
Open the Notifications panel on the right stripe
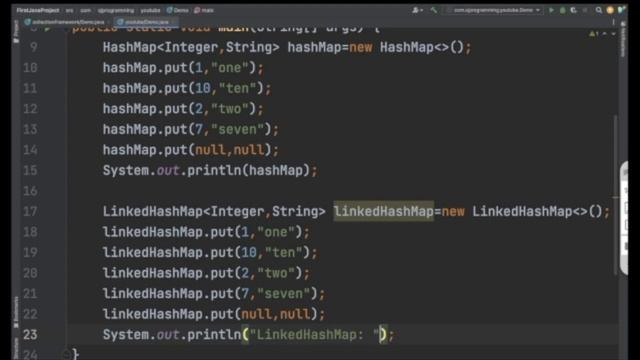623,39
